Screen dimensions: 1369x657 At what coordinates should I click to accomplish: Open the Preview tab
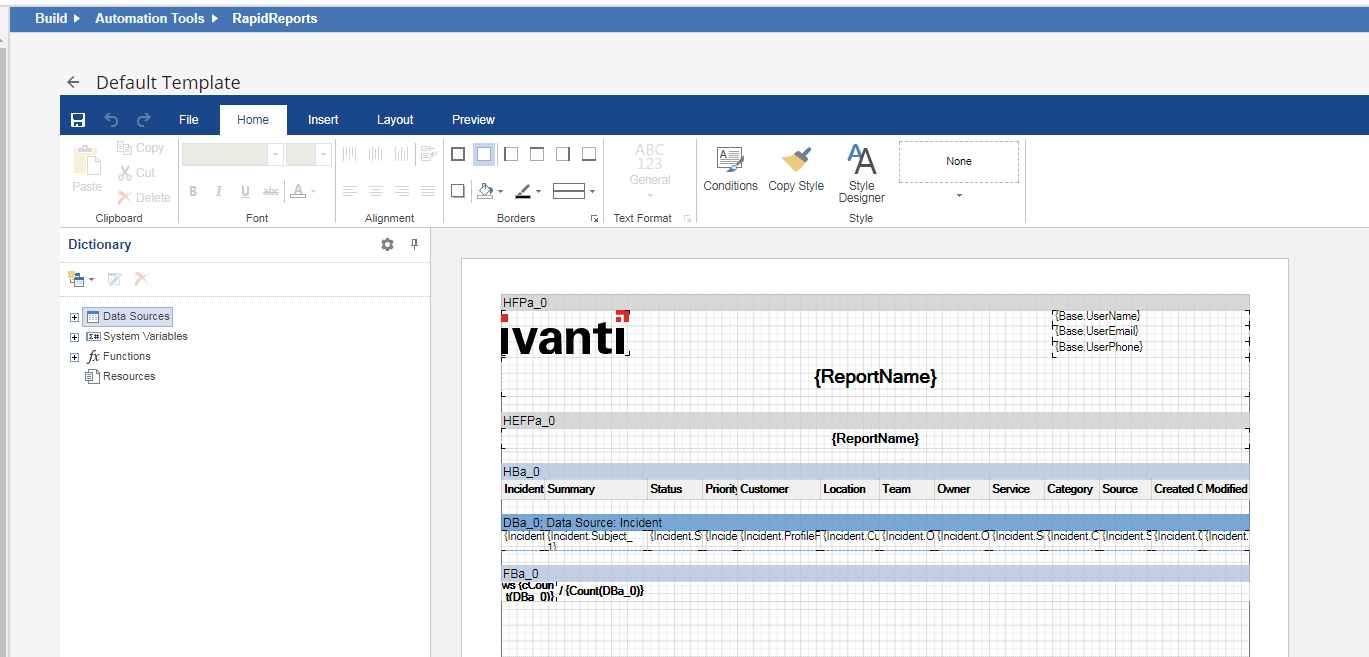[473, 120]
